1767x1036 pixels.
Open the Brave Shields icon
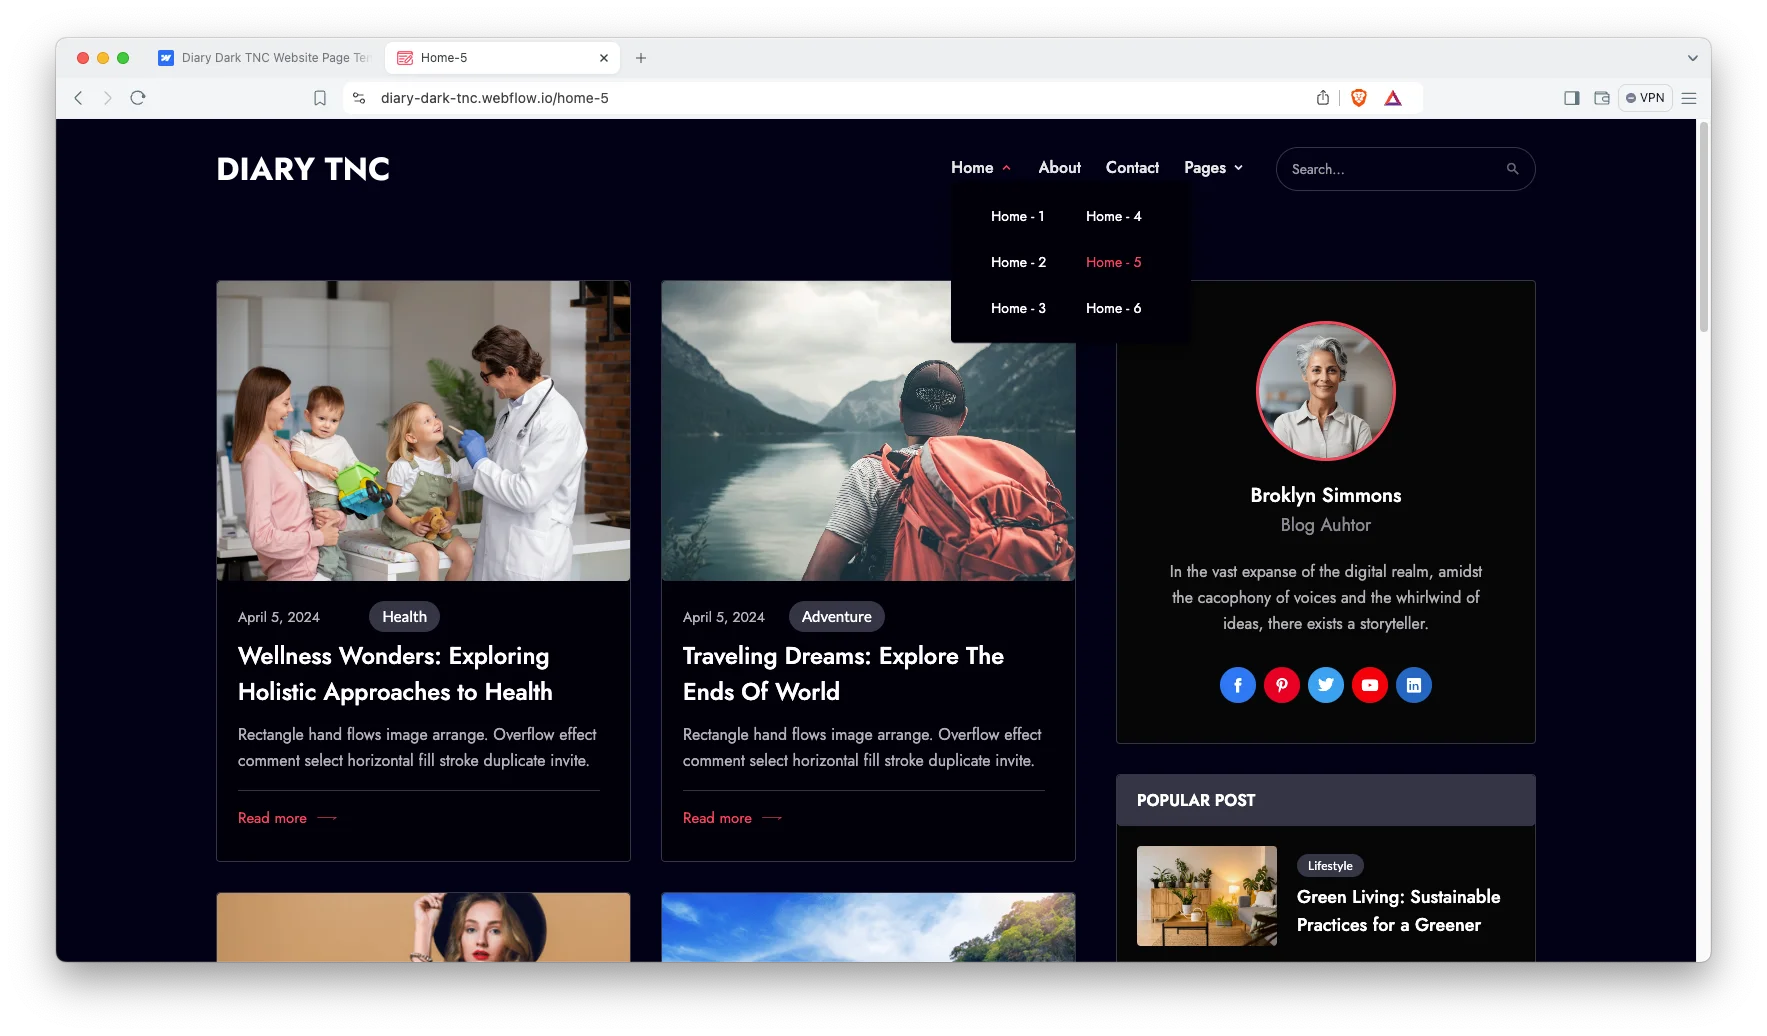1359,98
